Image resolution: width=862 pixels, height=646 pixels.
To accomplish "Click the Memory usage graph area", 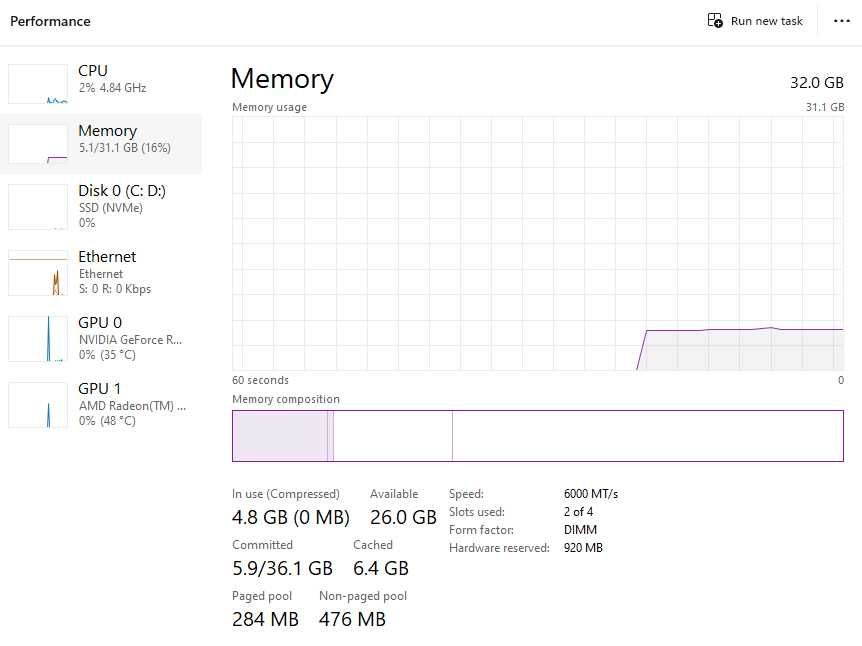I will pyautogui.click(x=538, y=243).
